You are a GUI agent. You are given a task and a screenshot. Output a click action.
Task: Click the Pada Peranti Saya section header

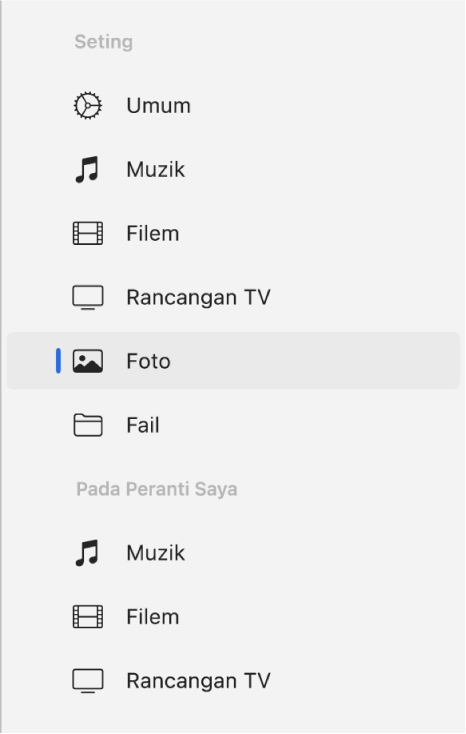pyautogui.click(x=157, y=489)
